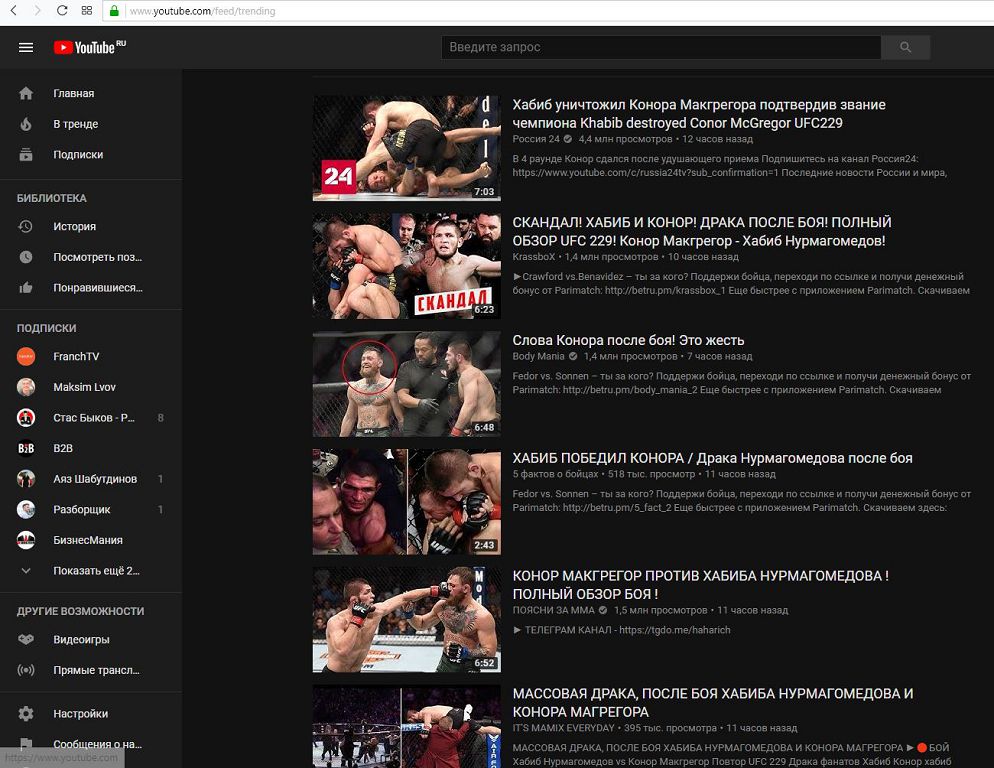Expand subscriptions with Показать ещё chevron
Image resolution: width=994 pixels, height=768 pixels.
[x=26, y=571]
